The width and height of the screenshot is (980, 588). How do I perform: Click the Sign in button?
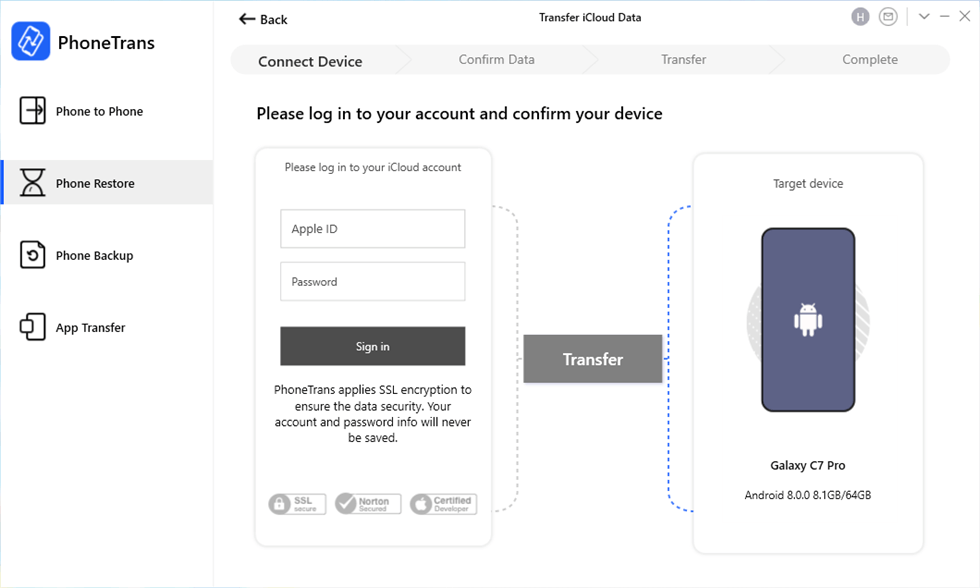pyautogui.click(x=372, y=346)
